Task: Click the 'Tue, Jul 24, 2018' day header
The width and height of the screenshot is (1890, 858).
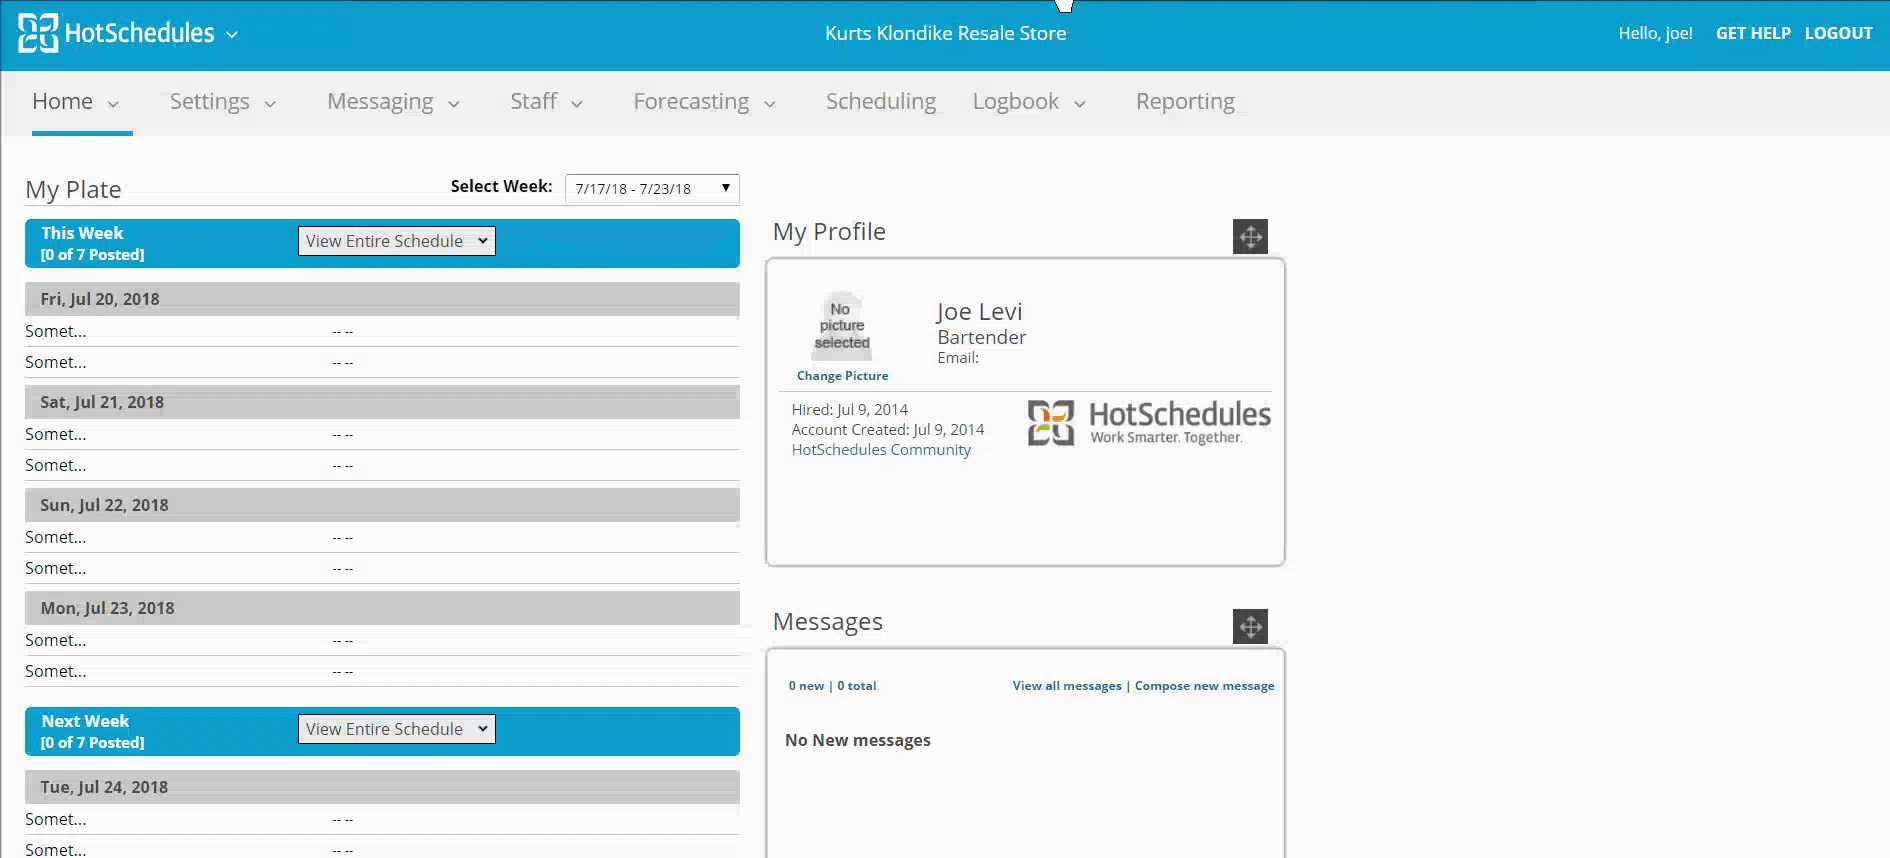Action: (382, 787)
